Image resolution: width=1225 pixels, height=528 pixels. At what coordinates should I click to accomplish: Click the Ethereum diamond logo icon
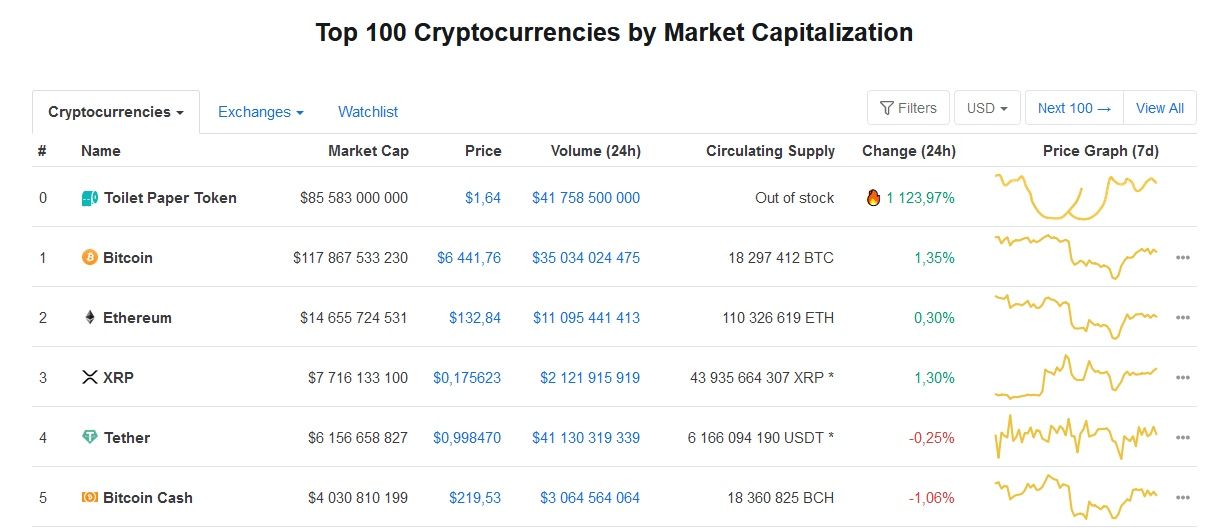coord(90,318)
